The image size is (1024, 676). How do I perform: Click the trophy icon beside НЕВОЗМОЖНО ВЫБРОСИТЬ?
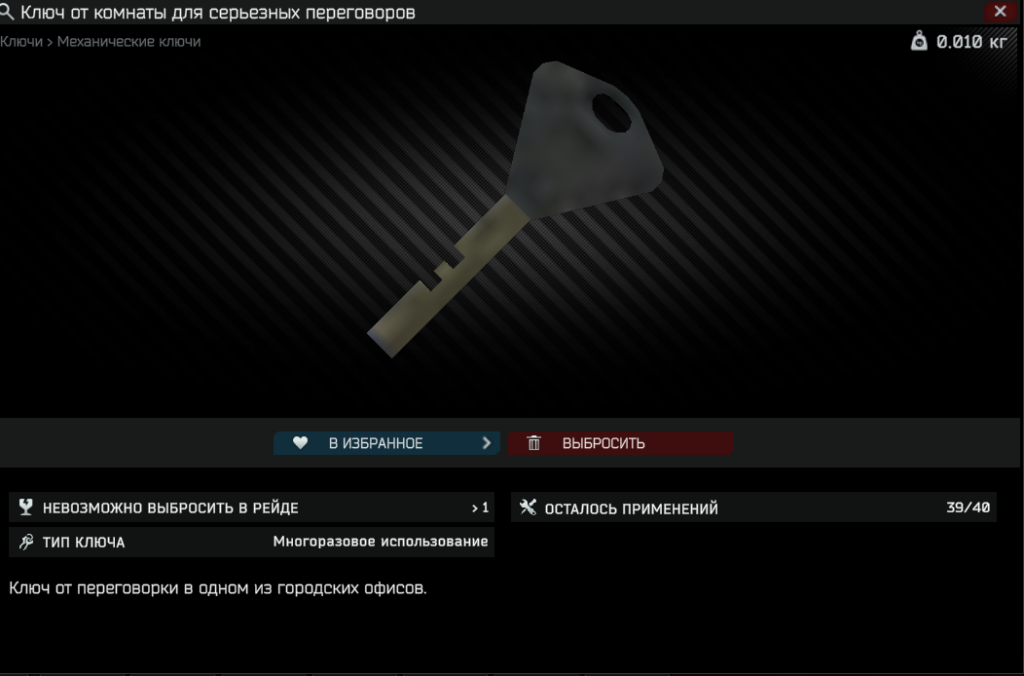(x=25, y=507)
